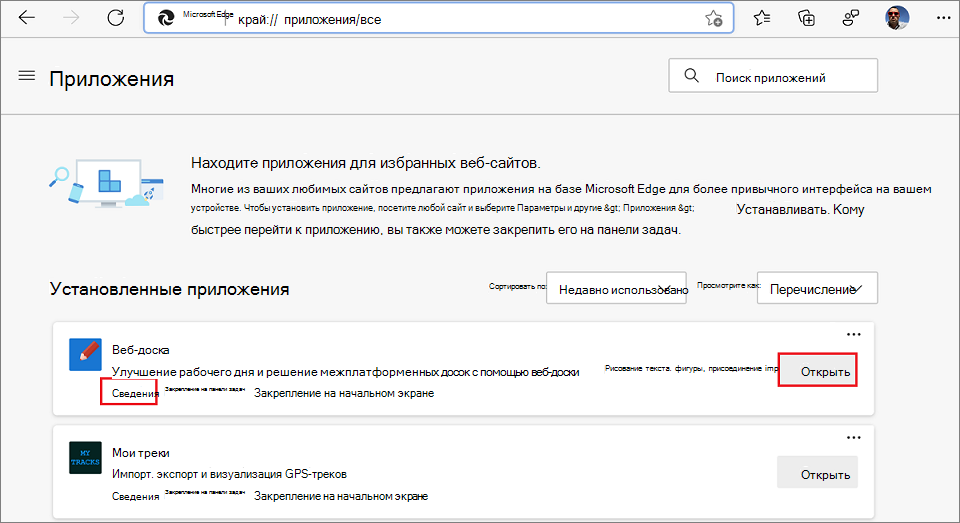Open browser Settings and more menu
This screenshot has height=523, width=960.
pos(943,18)
